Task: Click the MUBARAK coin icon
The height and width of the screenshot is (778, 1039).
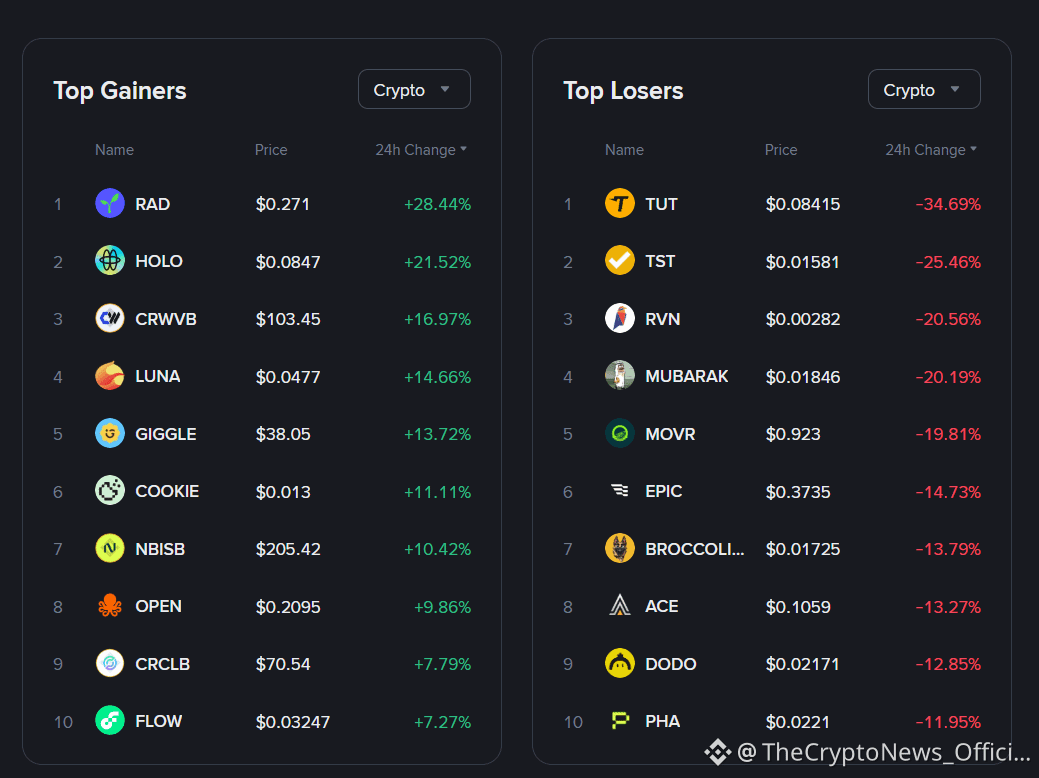Action: (x=620, y=376)
